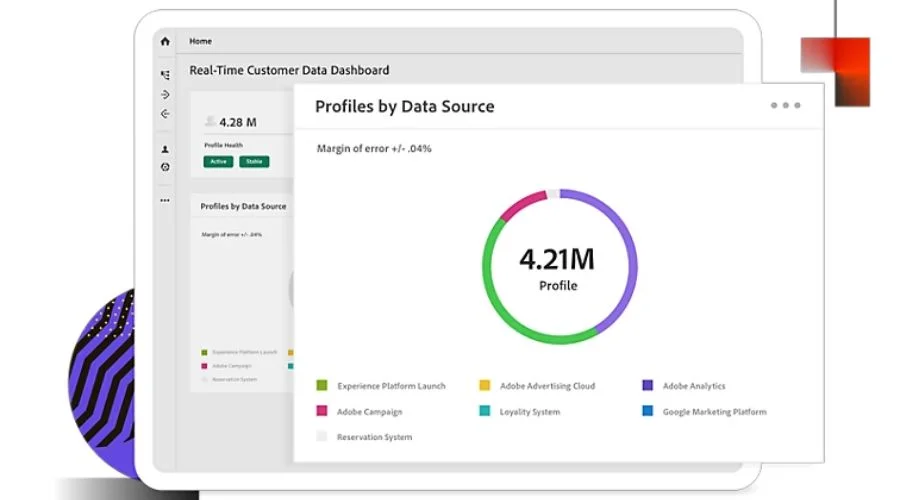The width and height of the screenshot is (900, 500).
Task: Click the blue Google Marketing Platform swatch
Action: [647, 411]
